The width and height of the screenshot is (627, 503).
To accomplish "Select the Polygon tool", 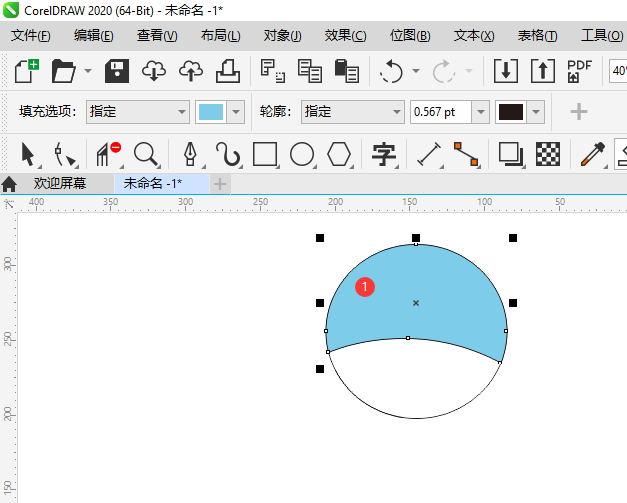I will [340, 154].
